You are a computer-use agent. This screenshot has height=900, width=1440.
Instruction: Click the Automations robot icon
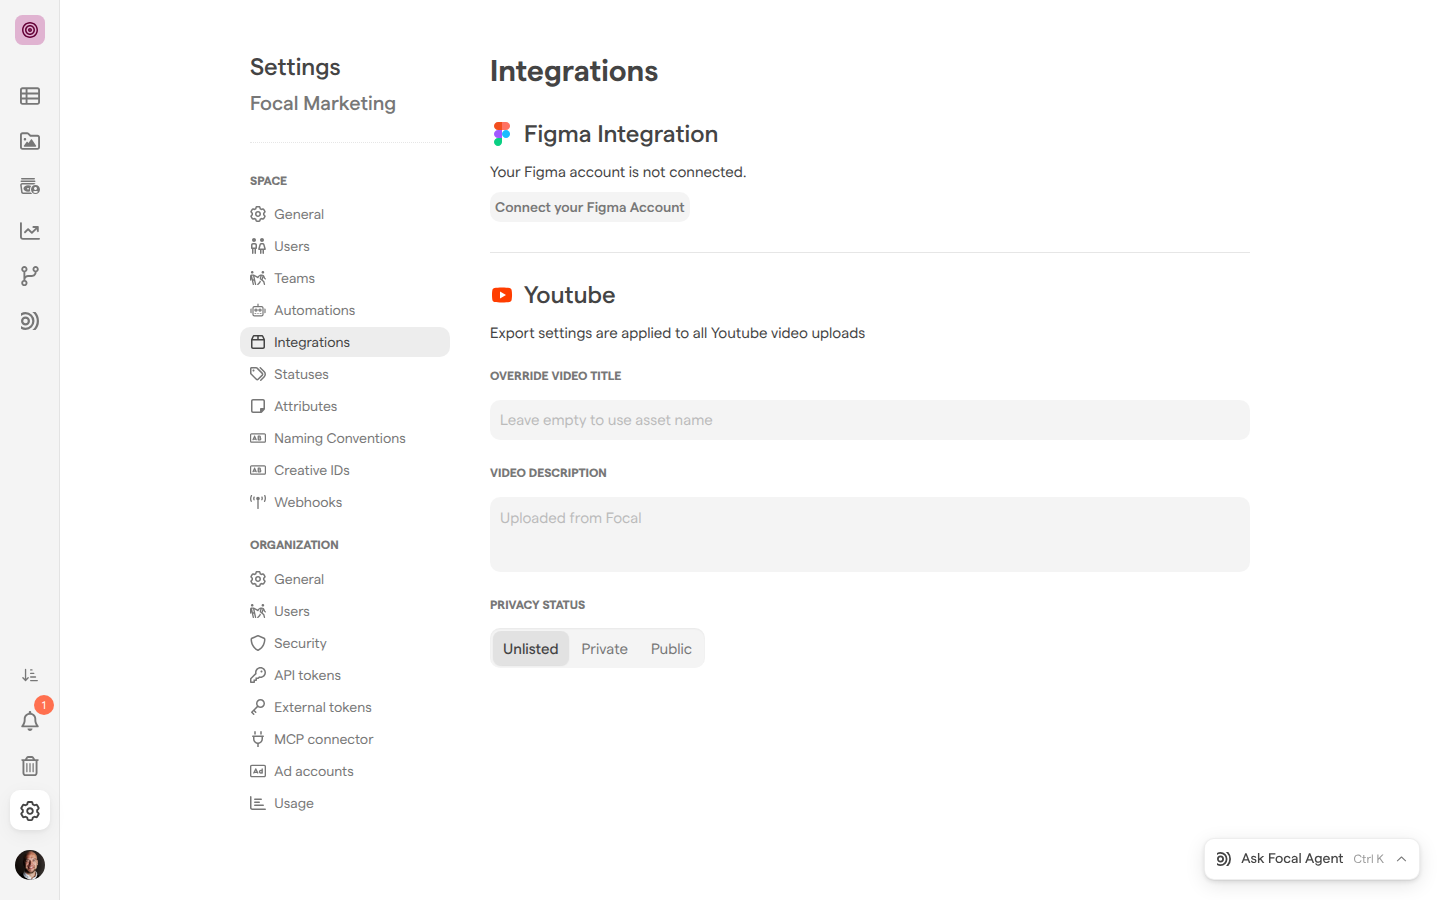258,310
